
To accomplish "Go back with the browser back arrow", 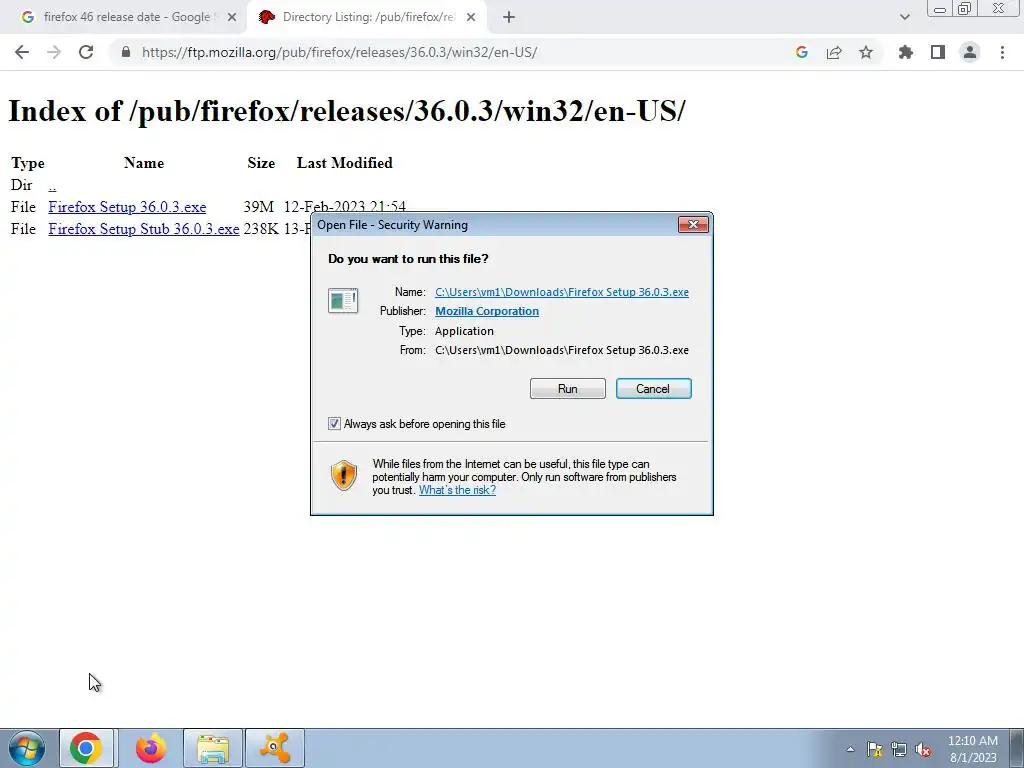I will pos(22,52).
